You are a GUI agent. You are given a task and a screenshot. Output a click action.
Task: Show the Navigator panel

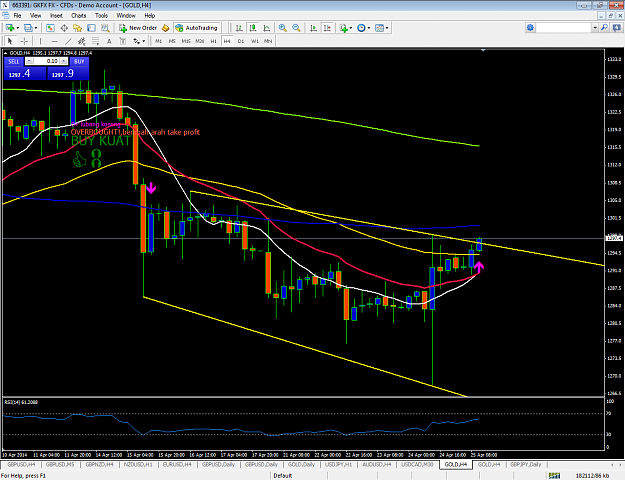pyautogui.click(x=77, y=28)
